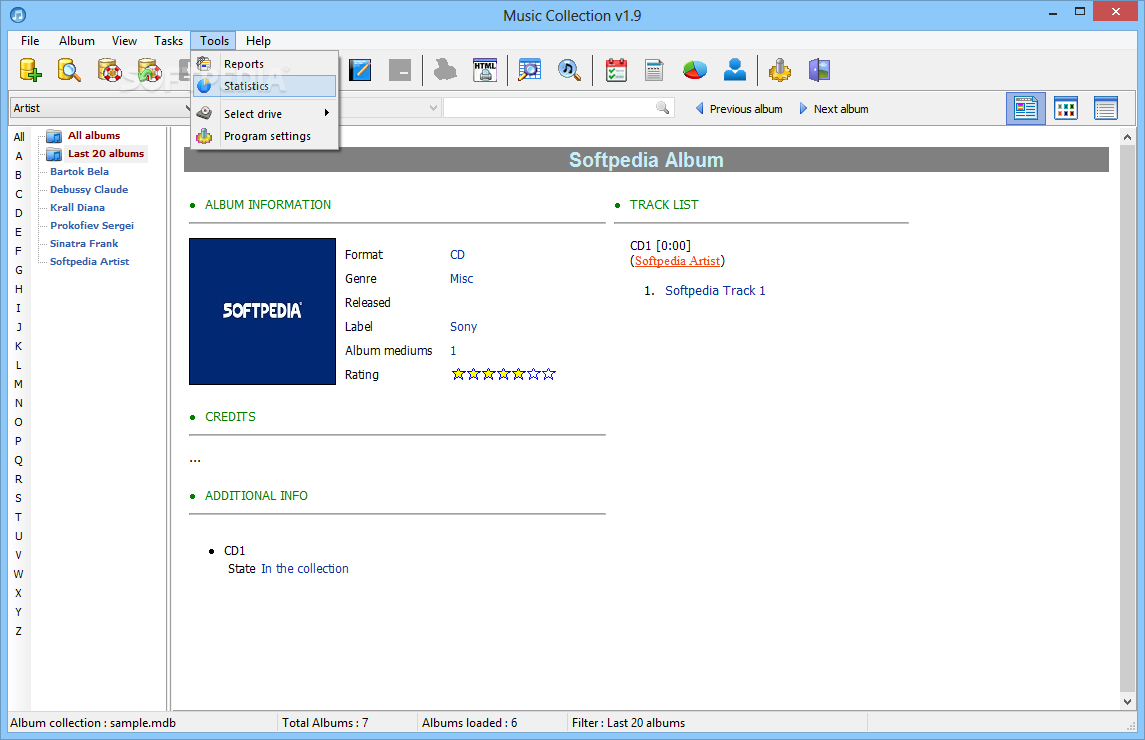Filter by All in the alphabet index
The width and height of the screenshot is (1145, 740).
coord(19,137)
